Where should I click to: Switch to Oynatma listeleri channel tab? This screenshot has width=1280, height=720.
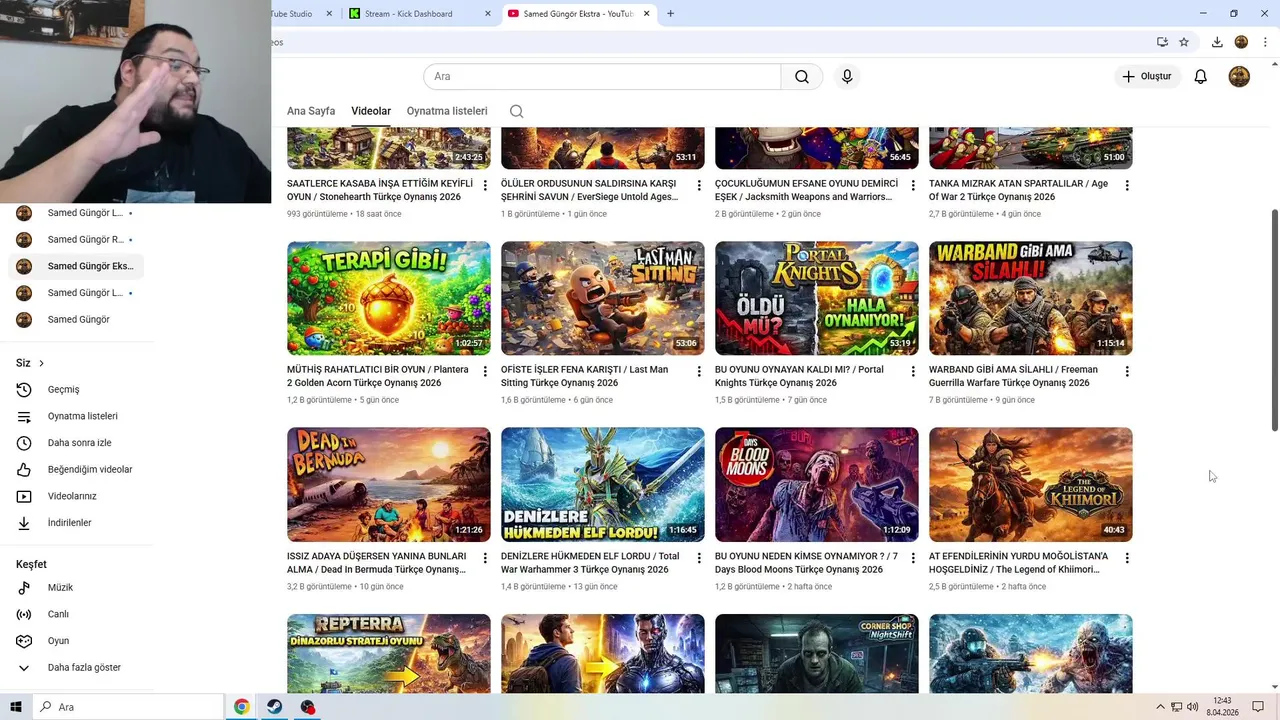pyautogui.click(x=447, y=111)
